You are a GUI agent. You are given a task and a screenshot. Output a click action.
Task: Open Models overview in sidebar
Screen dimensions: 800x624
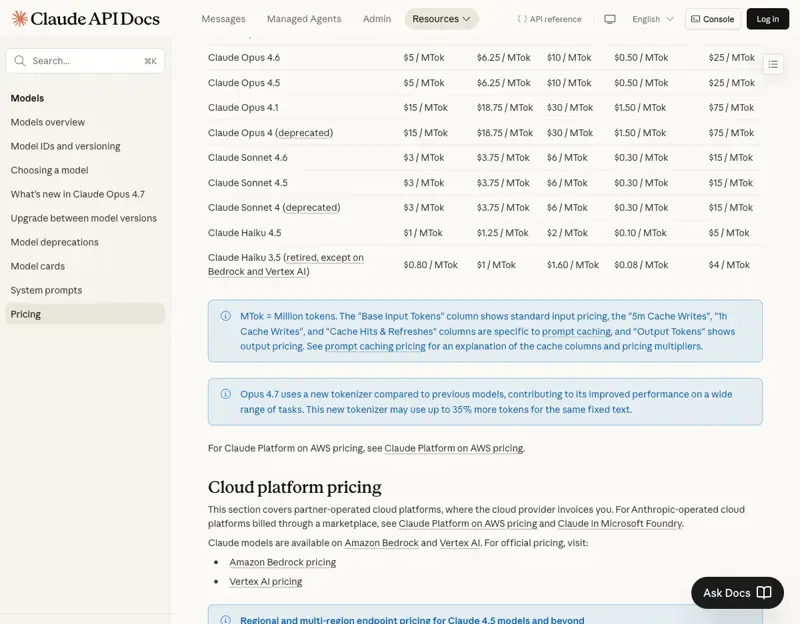[x=48, y=122]
